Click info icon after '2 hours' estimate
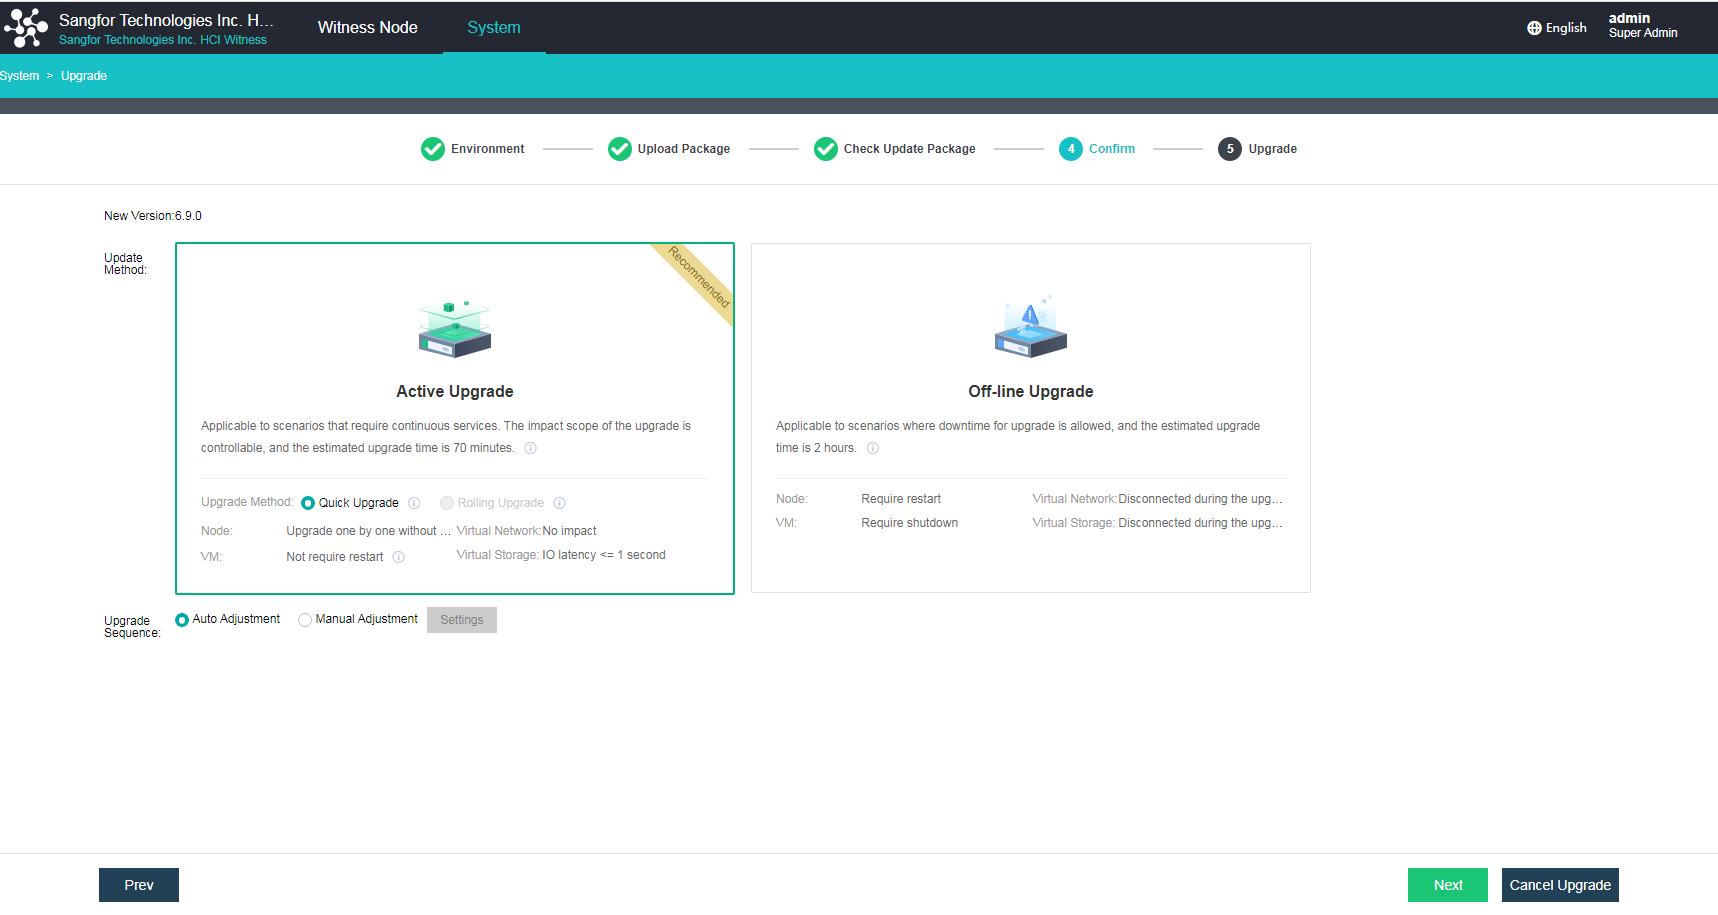 (873, 448)
